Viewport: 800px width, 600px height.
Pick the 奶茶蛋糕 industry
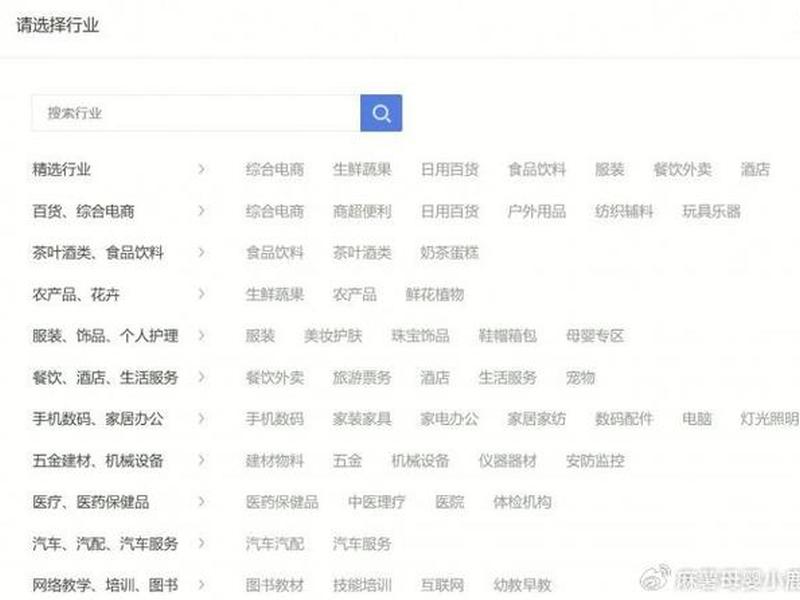(449, 252)
